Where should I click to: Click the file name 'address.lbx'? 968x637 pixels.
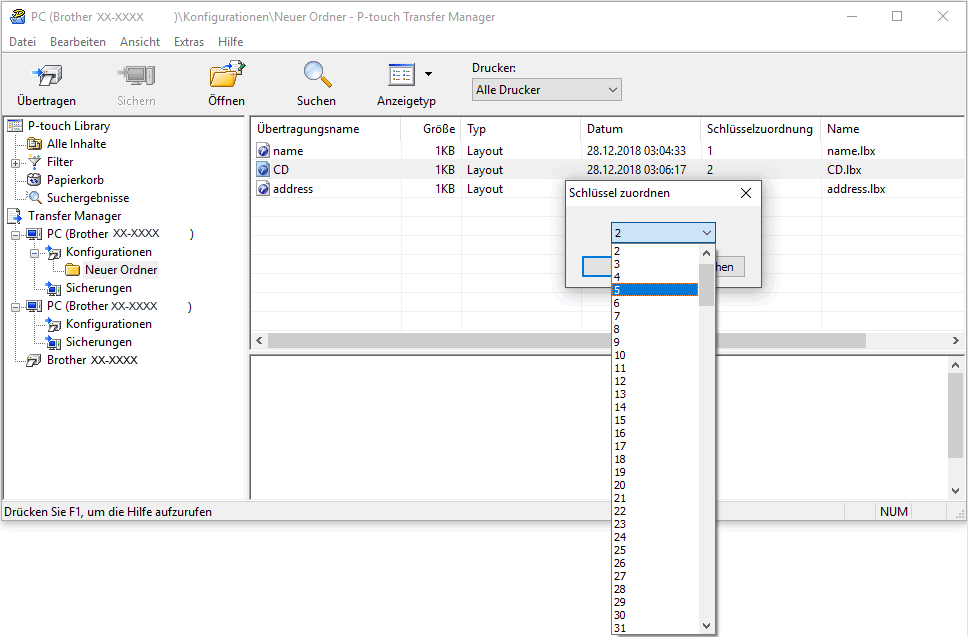tap(856, 189)
